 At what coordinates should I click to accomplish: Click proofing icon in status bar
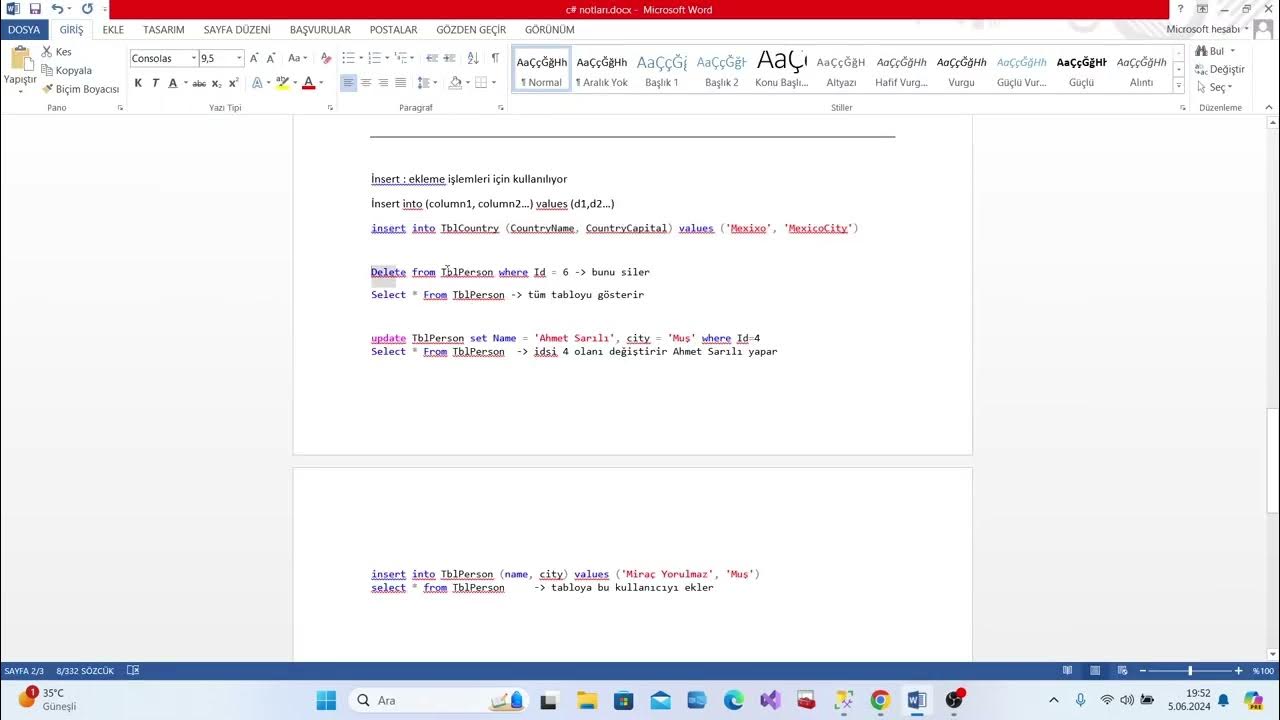(x=133, y=671)
